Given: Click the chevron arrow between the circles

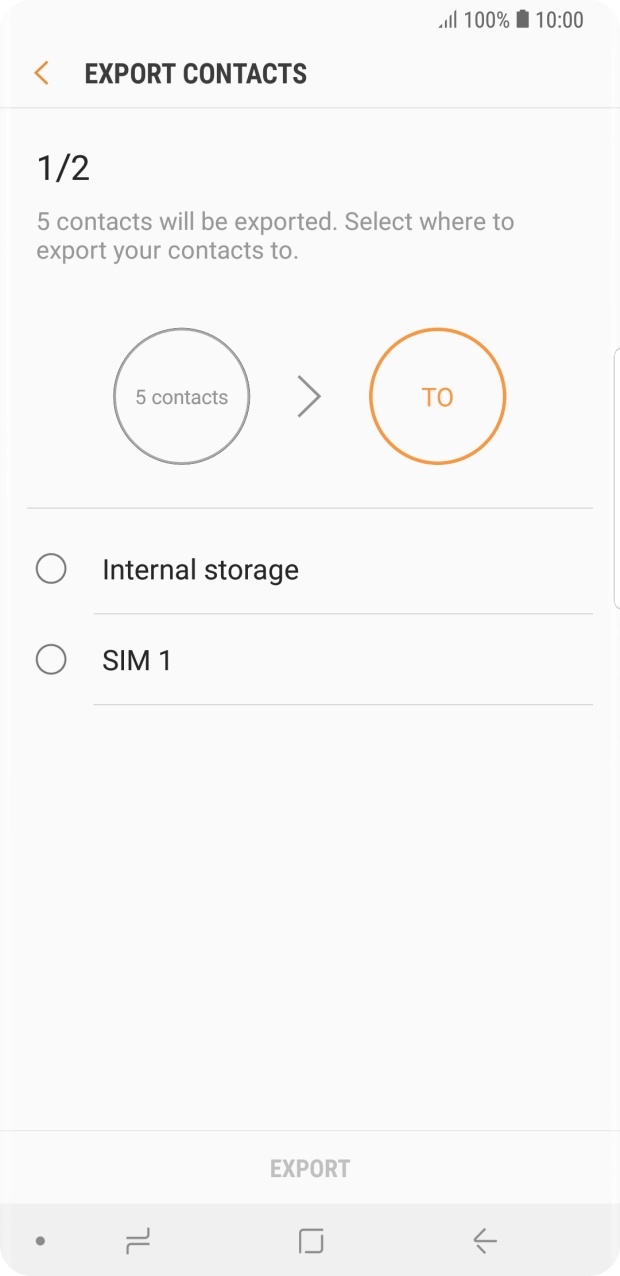Looking at the screenshot, I should tap(309, 397).
